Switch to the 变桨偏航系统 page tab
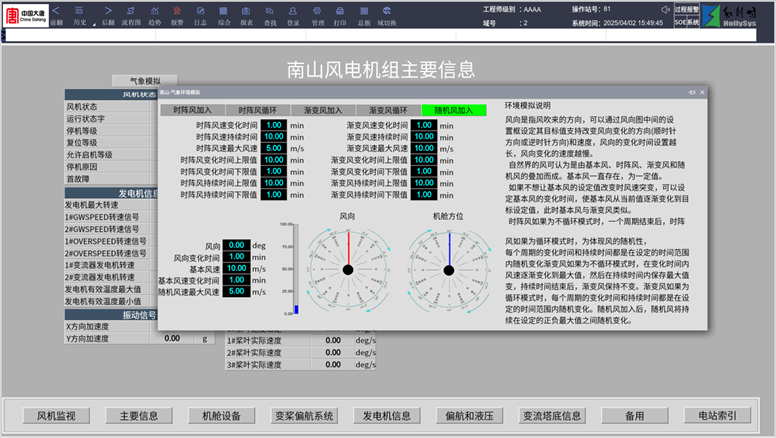Image resolution: width=776 pixels, height=438 pixels. pos(304,416)
